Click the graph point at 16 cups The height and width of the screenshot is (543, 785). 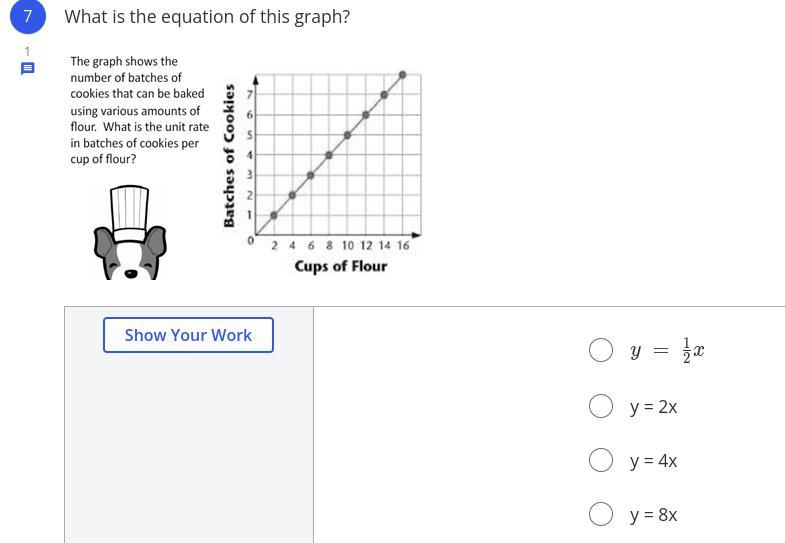click(403, 75)
